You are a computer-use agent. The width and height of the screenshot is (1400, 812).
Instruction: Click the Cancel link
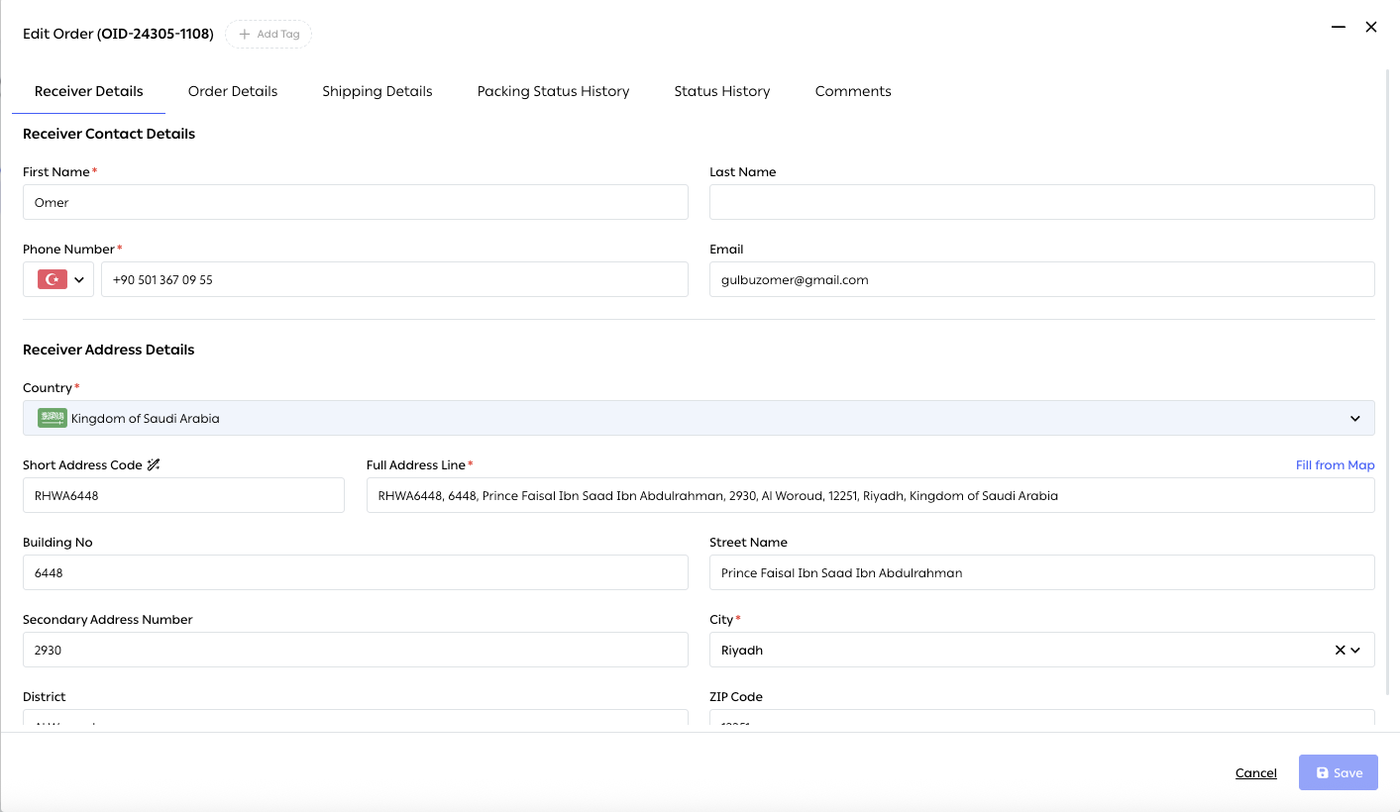tap(1256, 773)
